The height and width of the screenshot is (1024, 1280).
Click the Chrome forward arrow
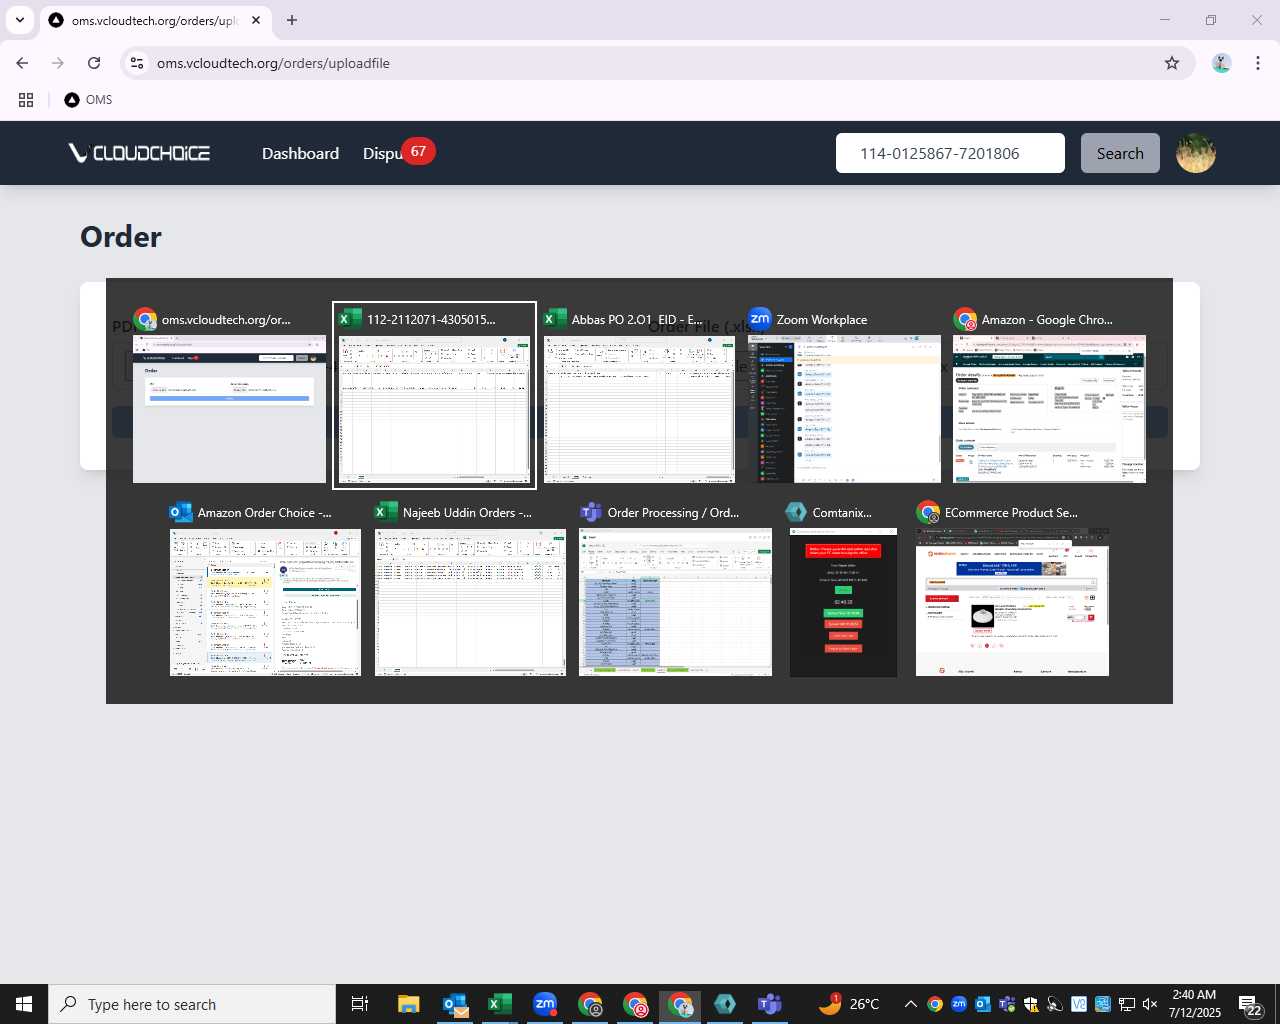[58, 63]
